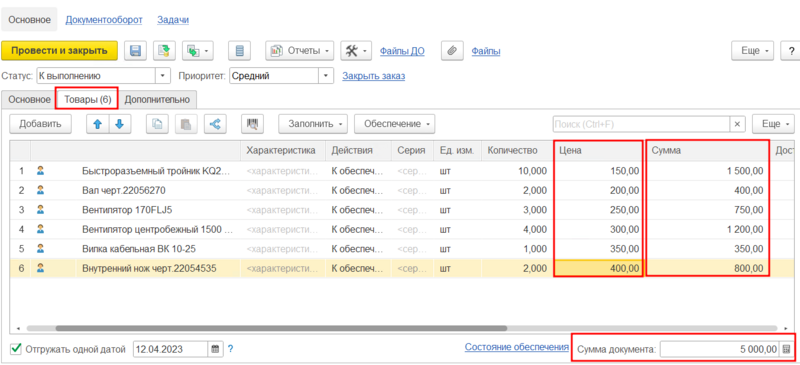Open the Файлы ДО link
Image resolution: width=800 pixels, height=365 pixels.
pyautogui.click(x=402, y=51)
